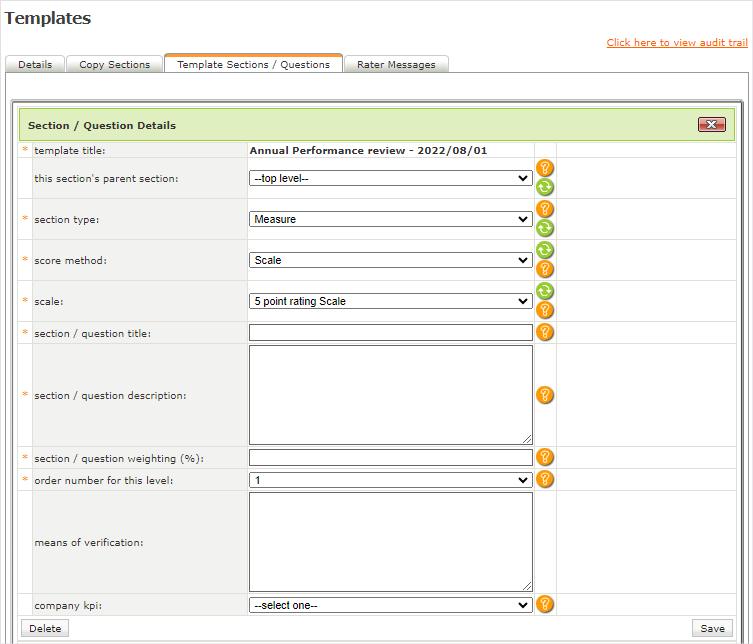The image size is (753, 644).
Task: Switch to the Rater Messages tab
Action: coord(396,65)
